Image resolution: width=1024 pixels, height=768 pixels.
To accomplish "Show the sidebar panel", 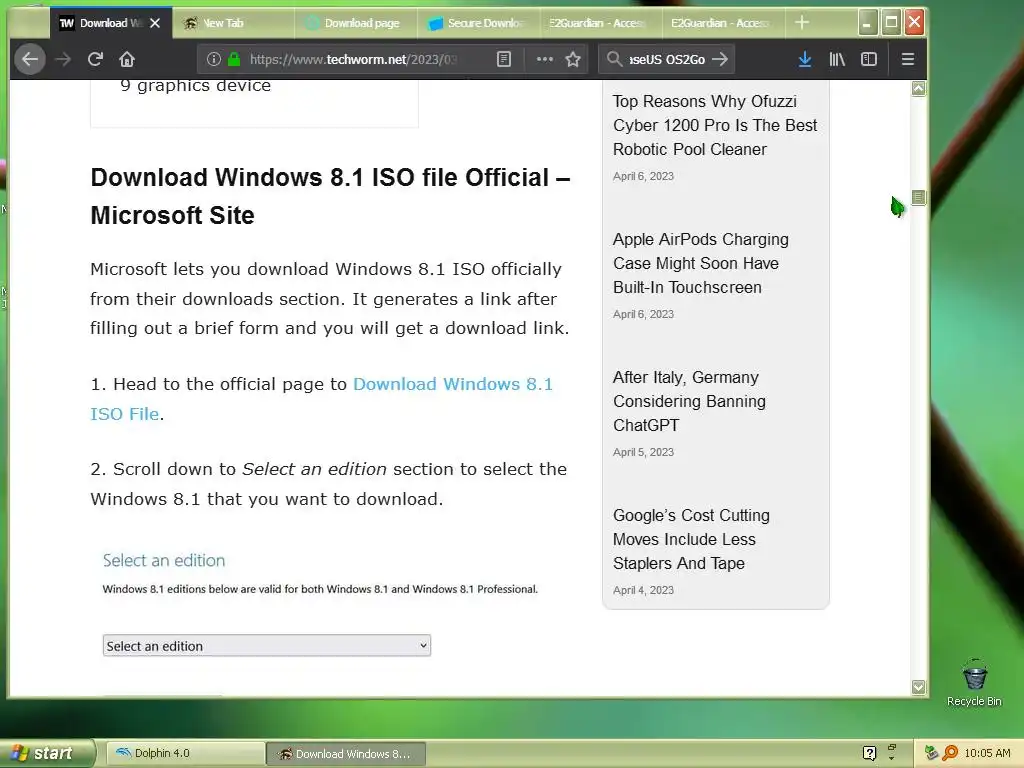I will [869, 59].
